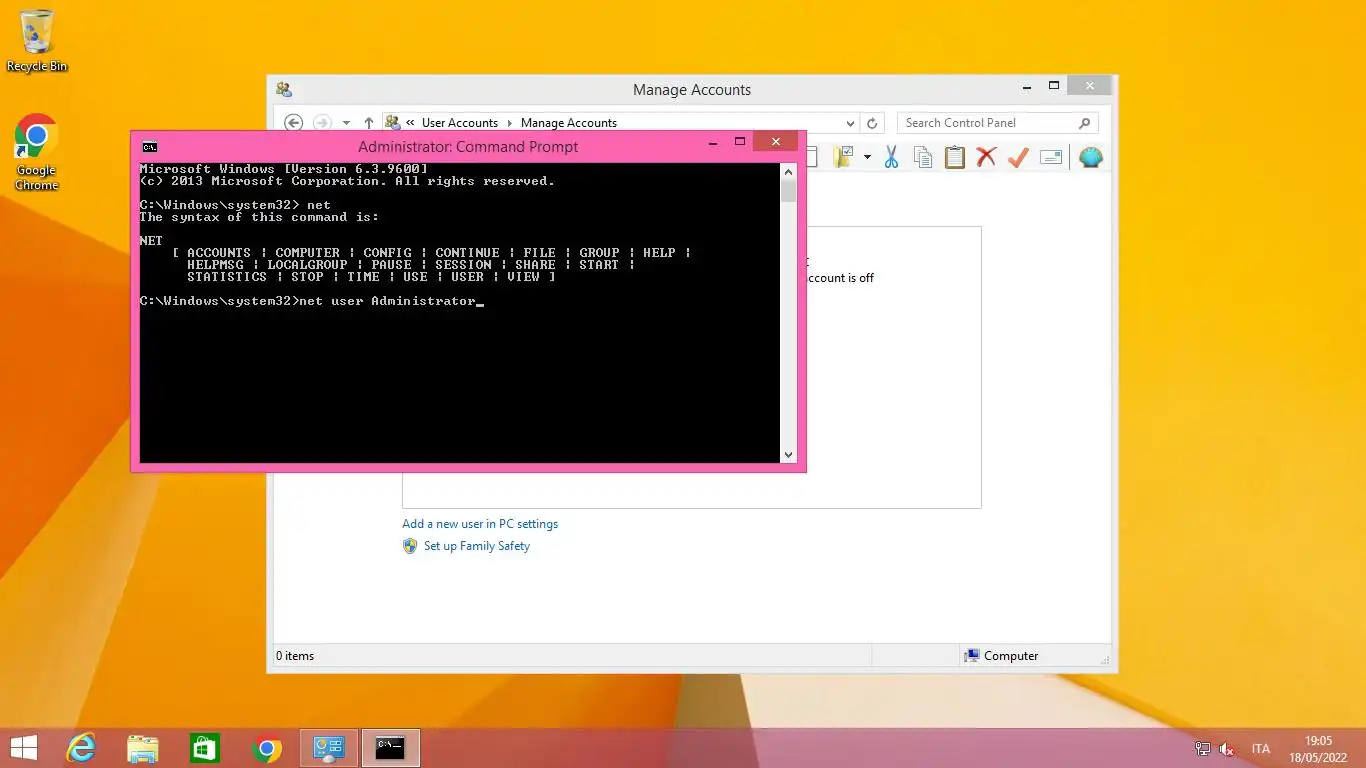
Task: Click 'Computer' in status bar
Action: point(1011,656)
